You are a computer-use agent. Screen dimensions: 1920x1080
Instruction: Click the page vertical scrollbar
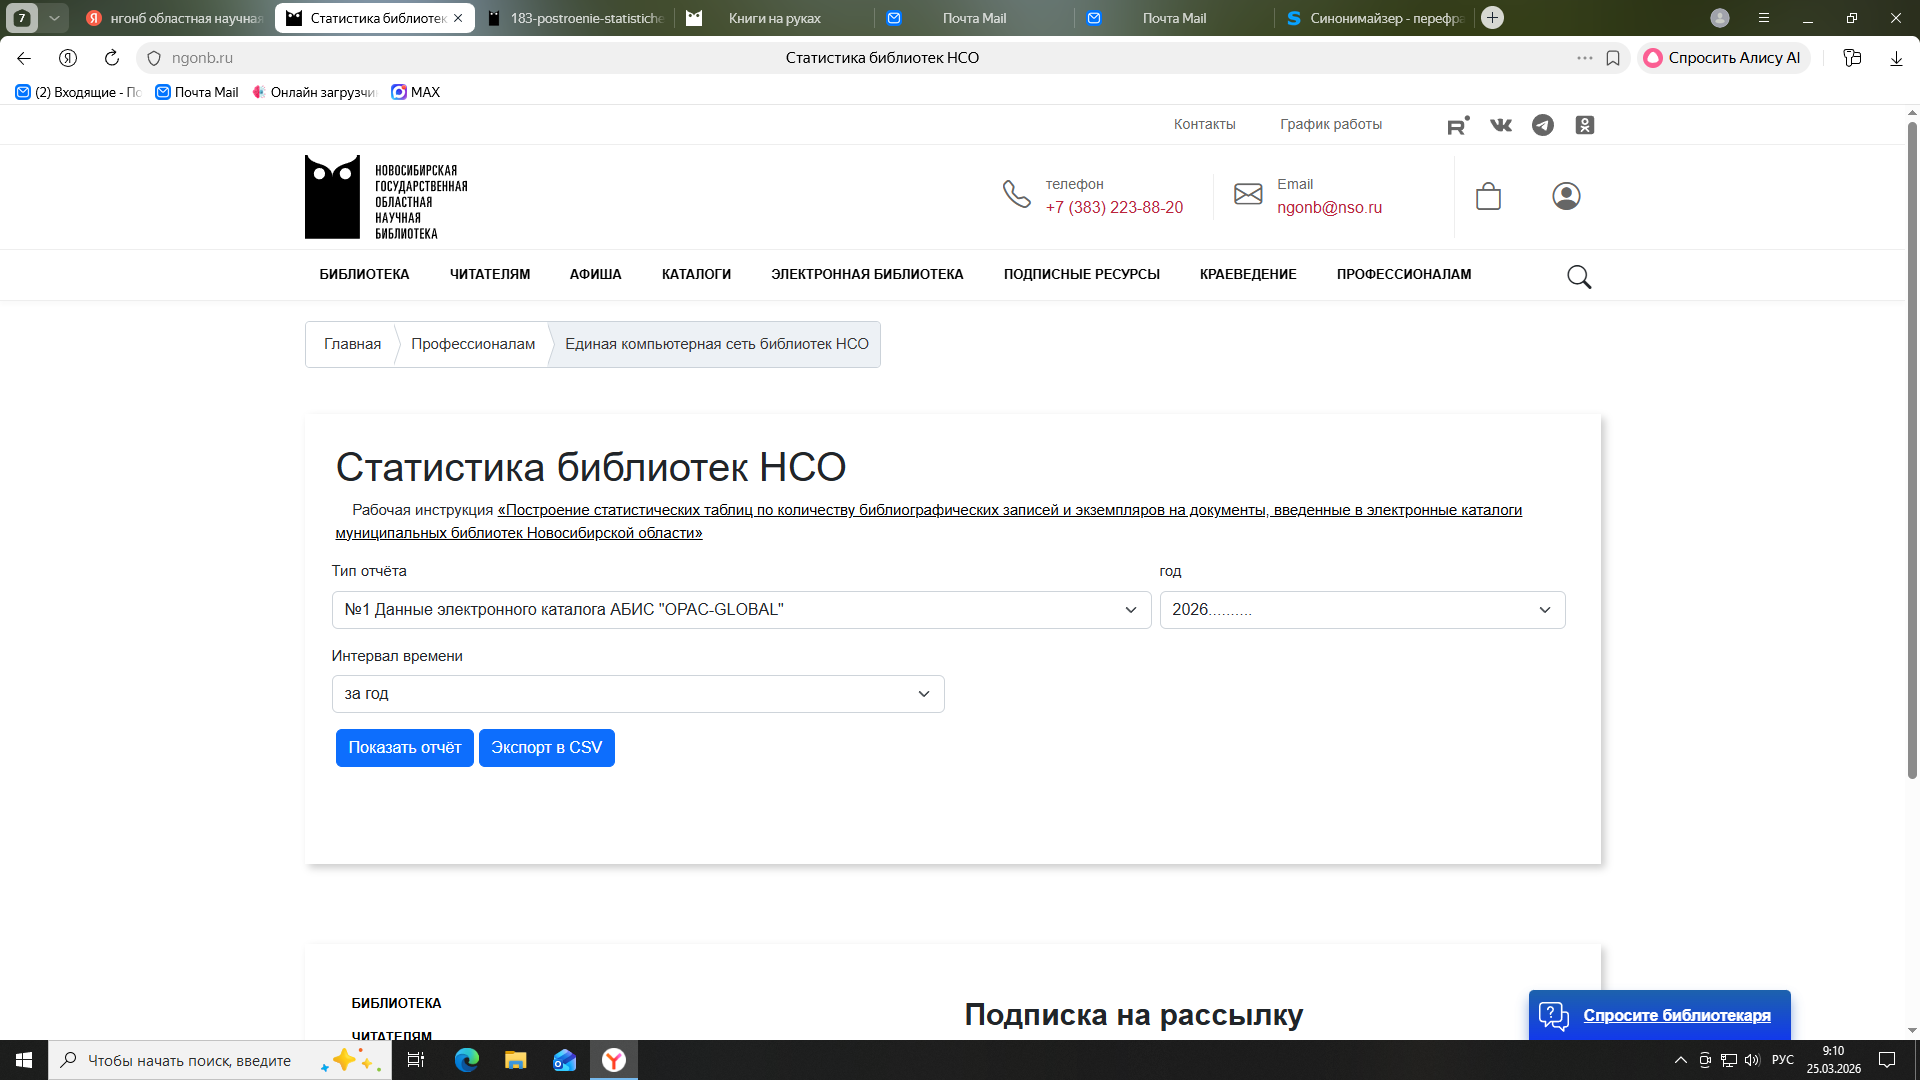click(x=1912, y=450)
